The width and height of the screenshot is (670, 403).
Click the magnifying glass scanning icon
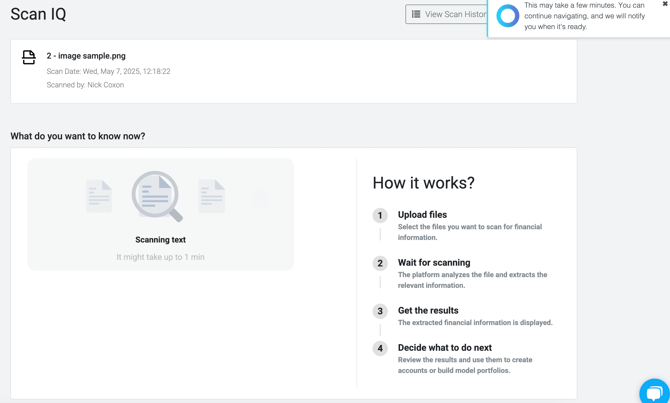(x=157, y=196)
